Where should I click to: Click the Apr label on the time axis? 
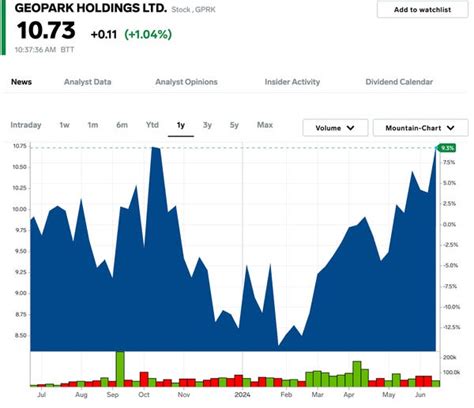point(349,395)
